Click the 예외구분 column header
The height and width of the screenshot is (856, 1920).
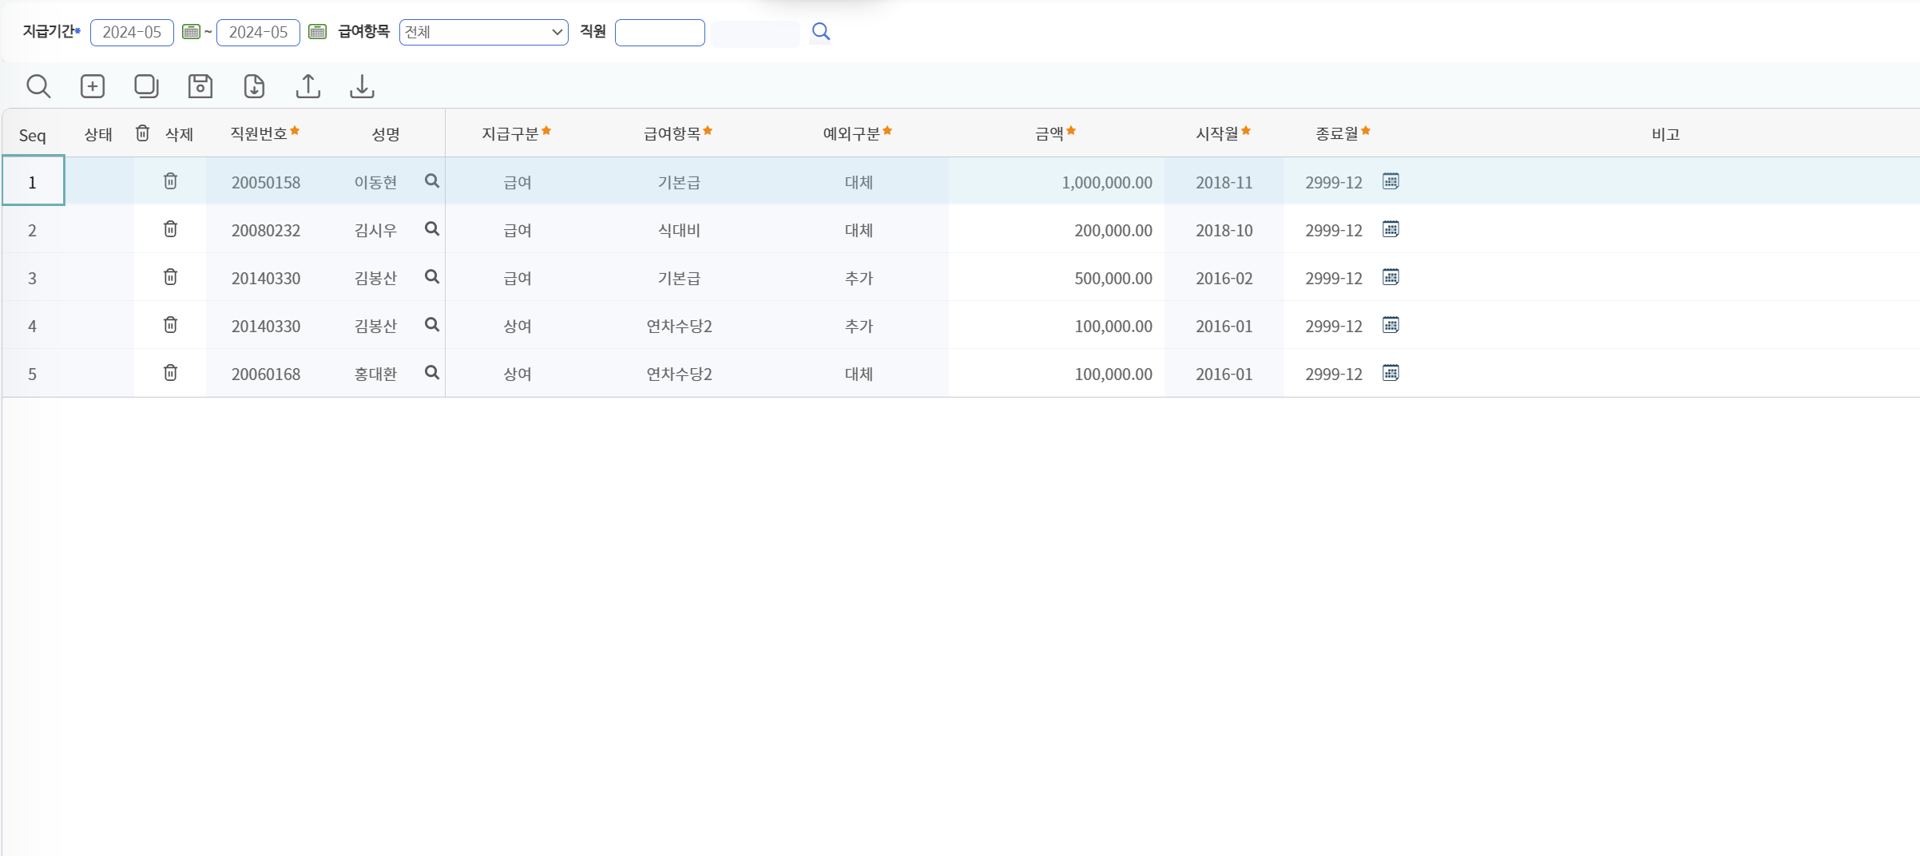point(858,133)
